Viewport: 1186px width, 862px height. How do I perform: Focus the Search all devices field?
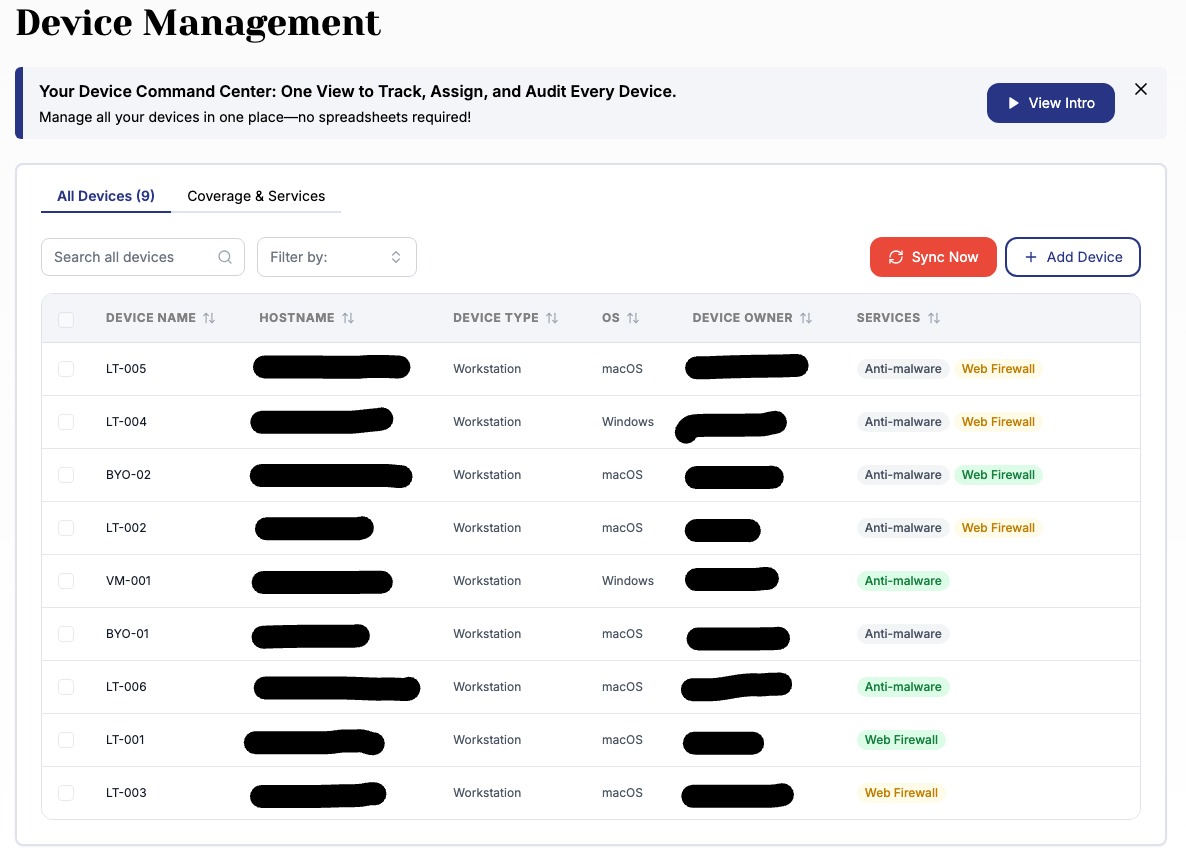click(x=130, y=257)
